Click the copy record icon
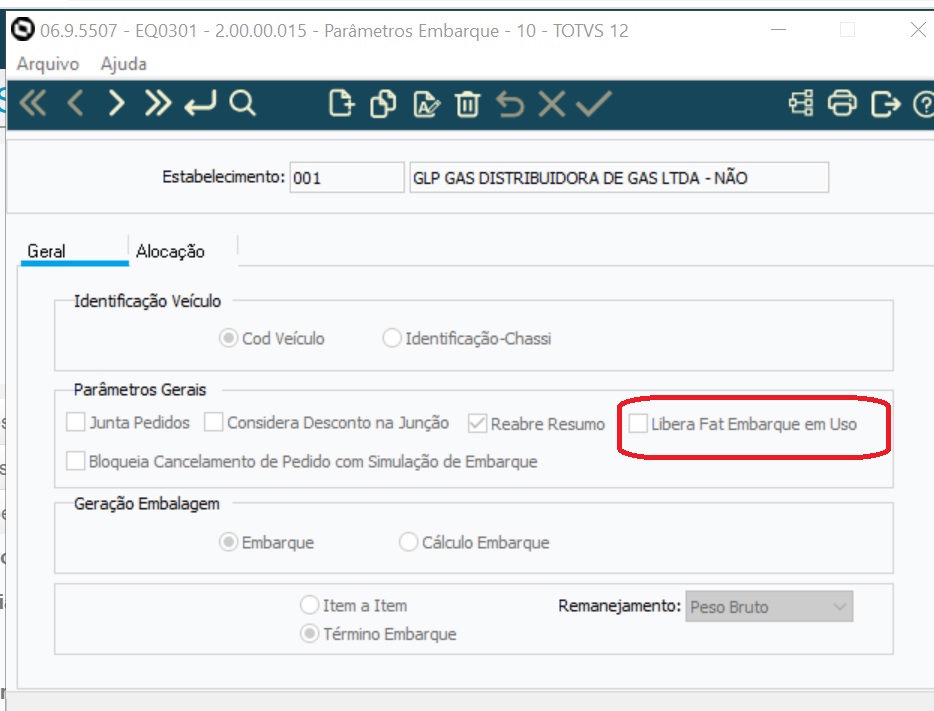Screen dimensions: 934x711 384,104
